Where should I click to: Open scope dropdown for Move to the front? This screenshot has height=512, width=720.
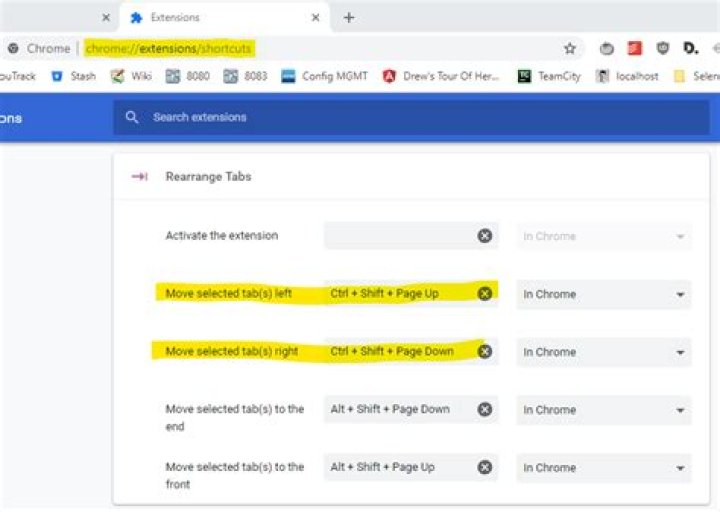(x=604, y=467)
